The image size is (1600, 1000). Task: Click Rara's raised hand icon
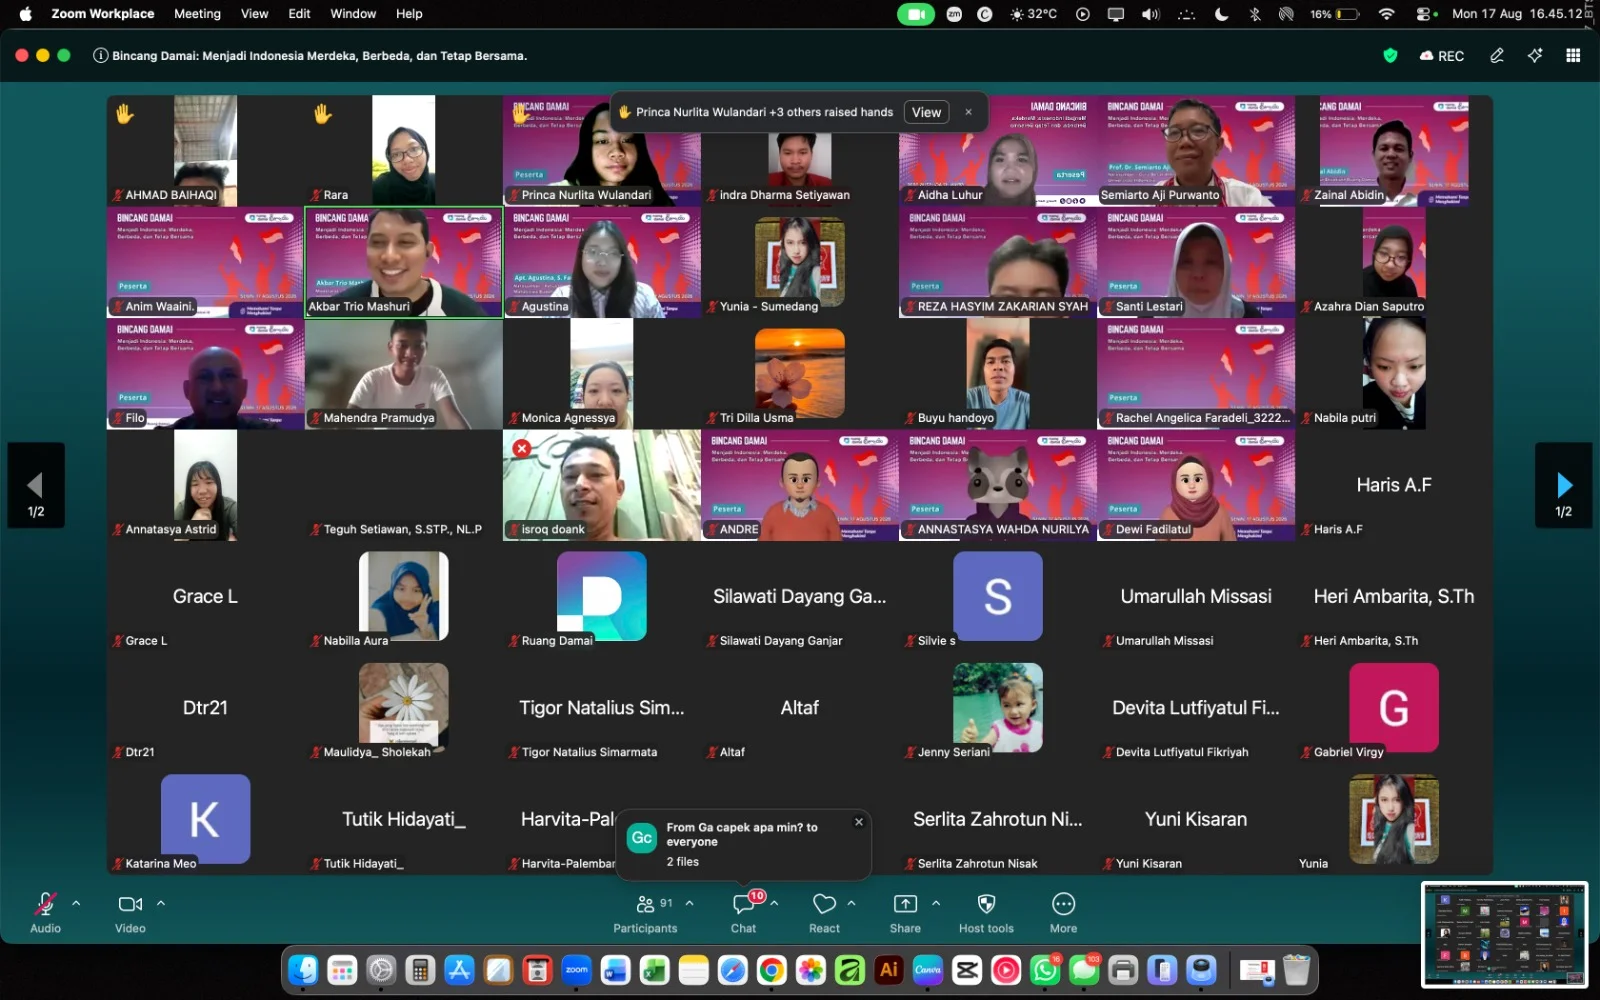tap(322, 113)
